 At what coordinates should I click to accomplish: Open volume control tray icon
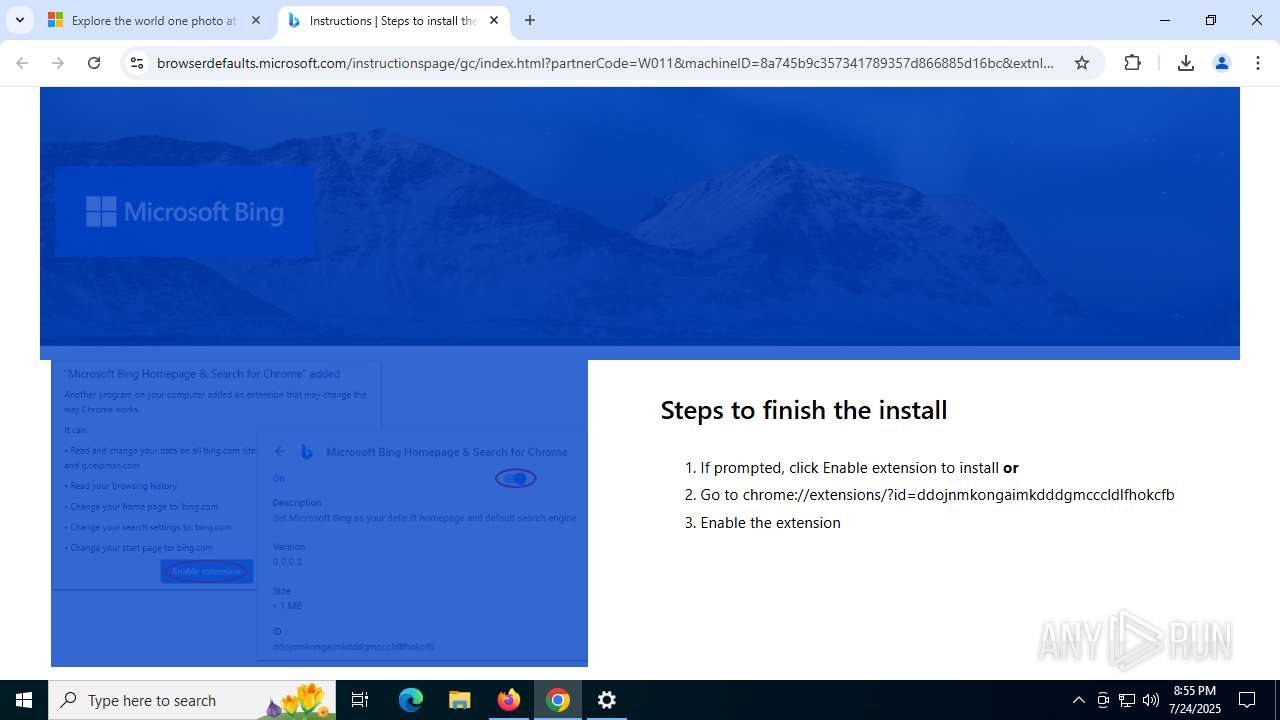1151,700
